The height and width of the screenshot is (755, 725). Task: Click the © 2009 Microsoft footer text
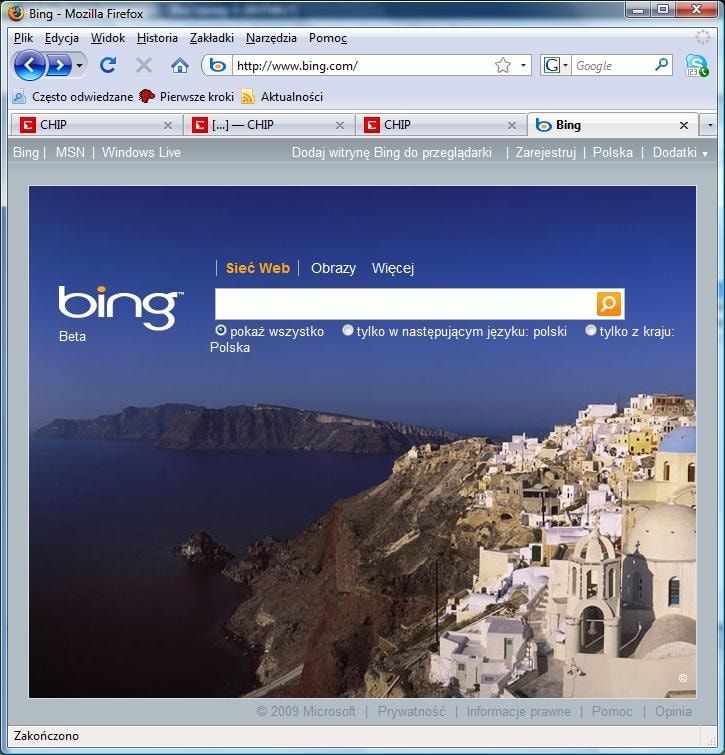click(x=306, y=711)
